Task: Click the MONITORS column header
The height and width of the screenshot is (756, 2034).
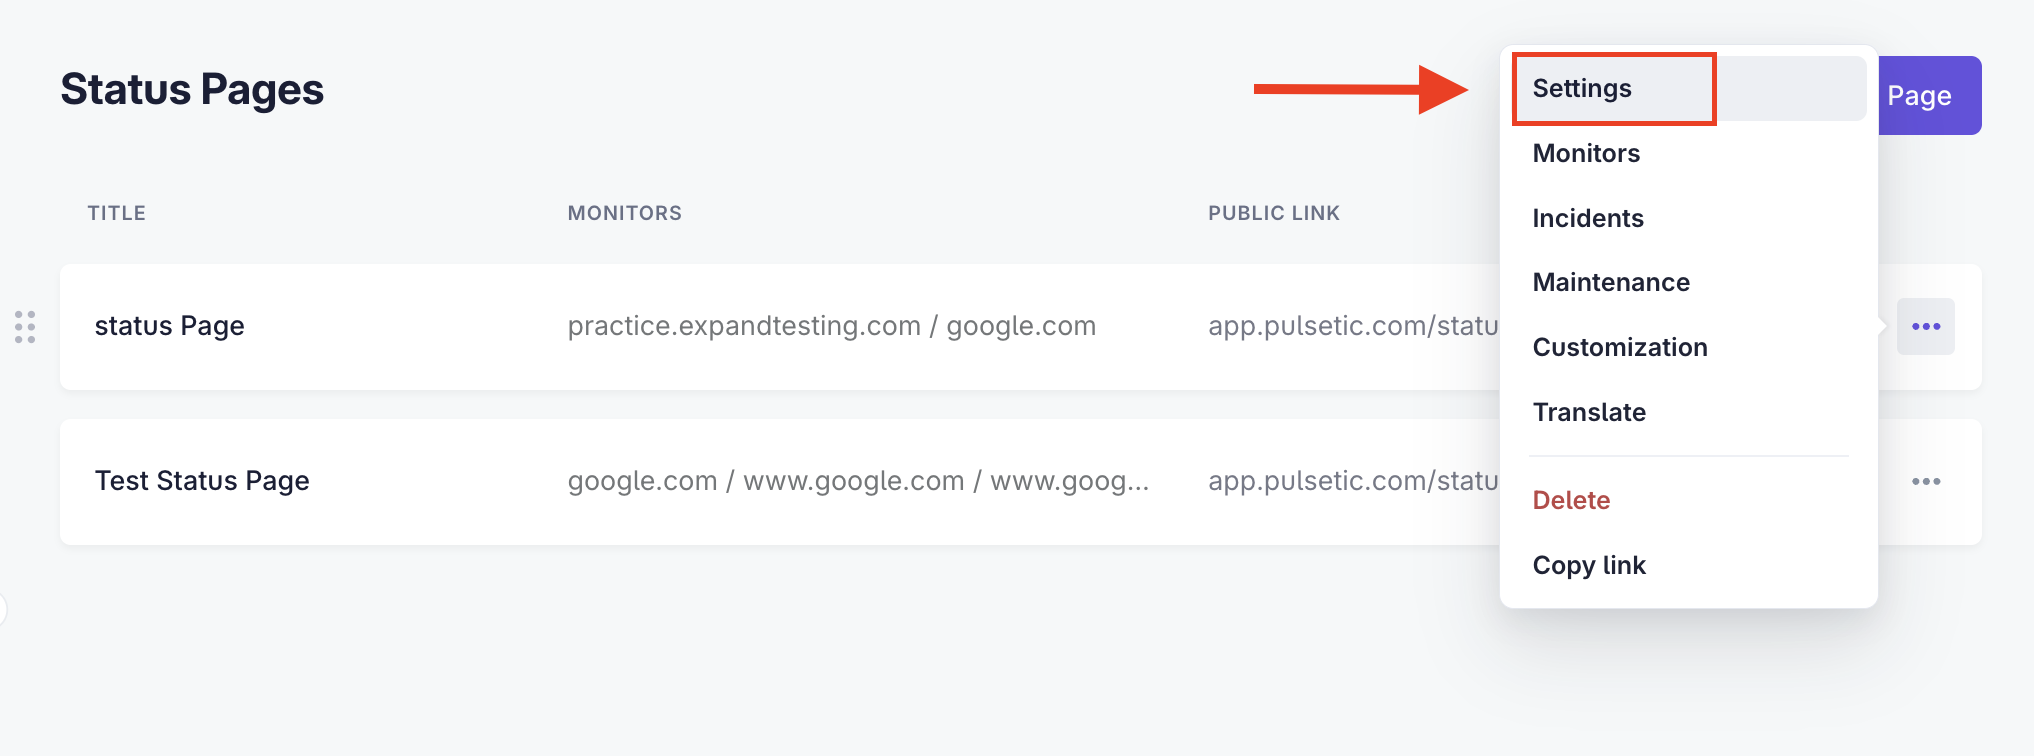Action: point(625,213)
